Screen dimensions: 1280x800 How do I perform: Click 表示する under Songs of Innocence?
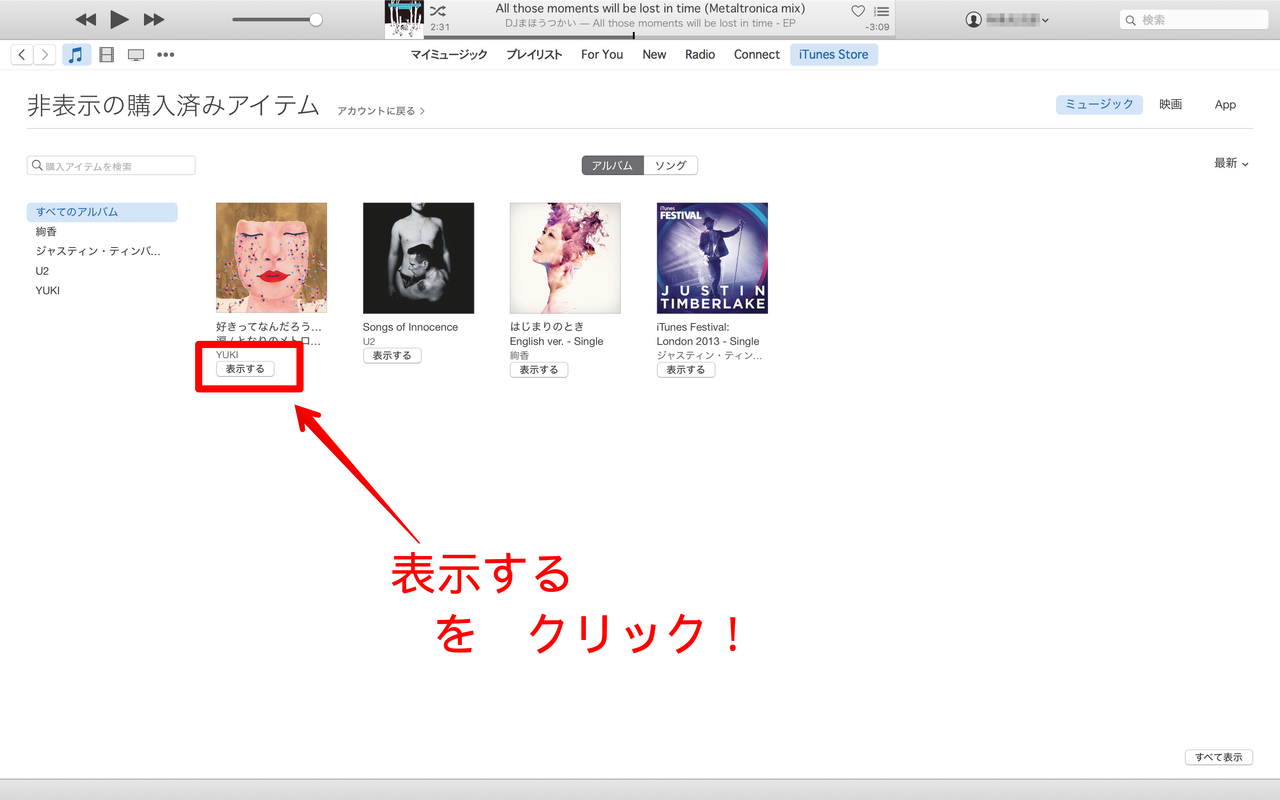(x=392, y=355)
